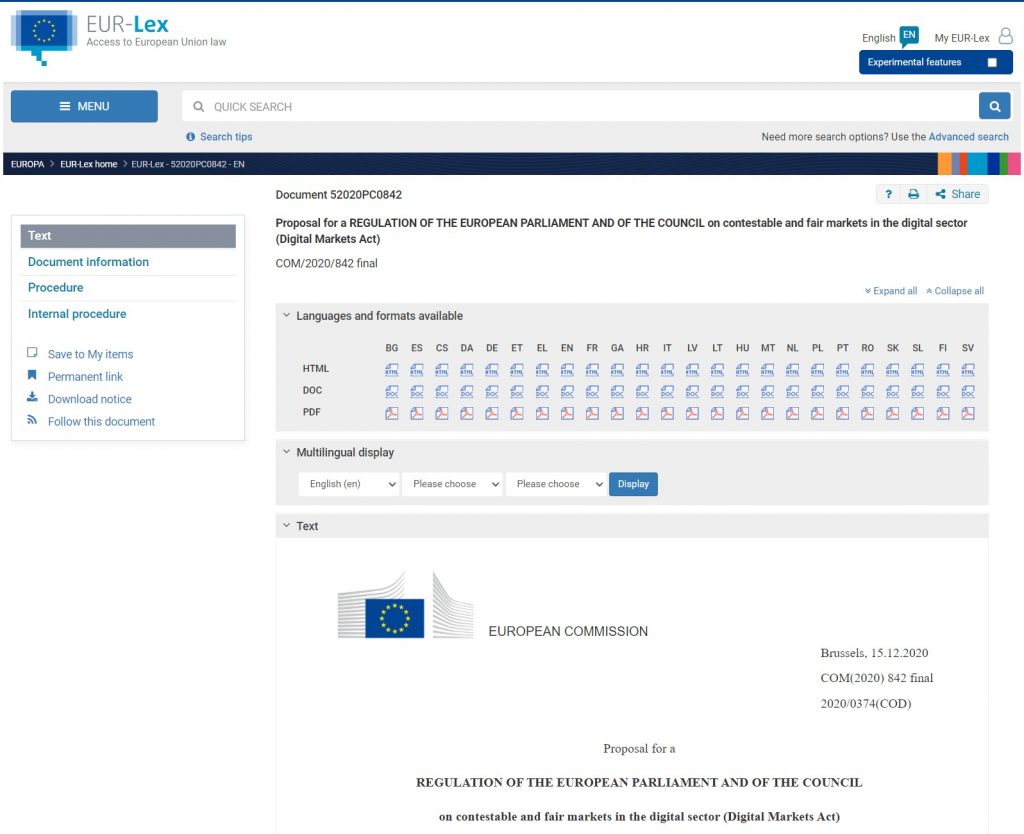Open the blue MENU button
Viewport: 1024px width, 834px height.
(x=84, y=106)
